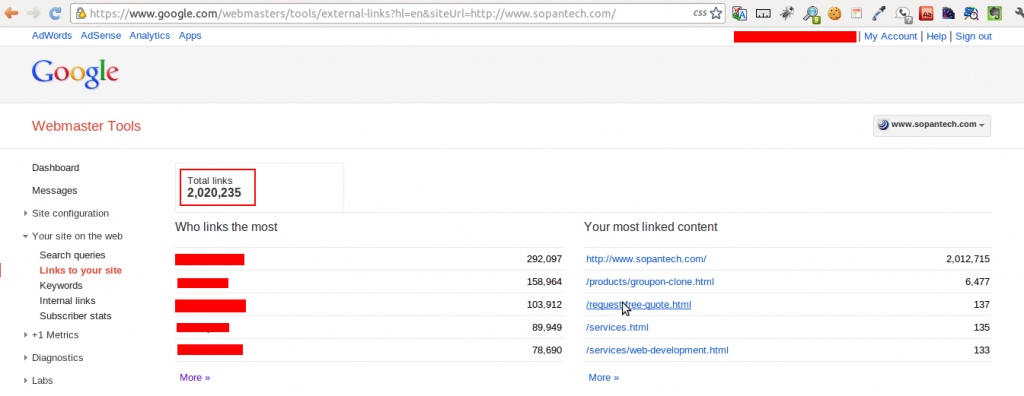
Task: Open the Analytics link at top
Action: 150,36
